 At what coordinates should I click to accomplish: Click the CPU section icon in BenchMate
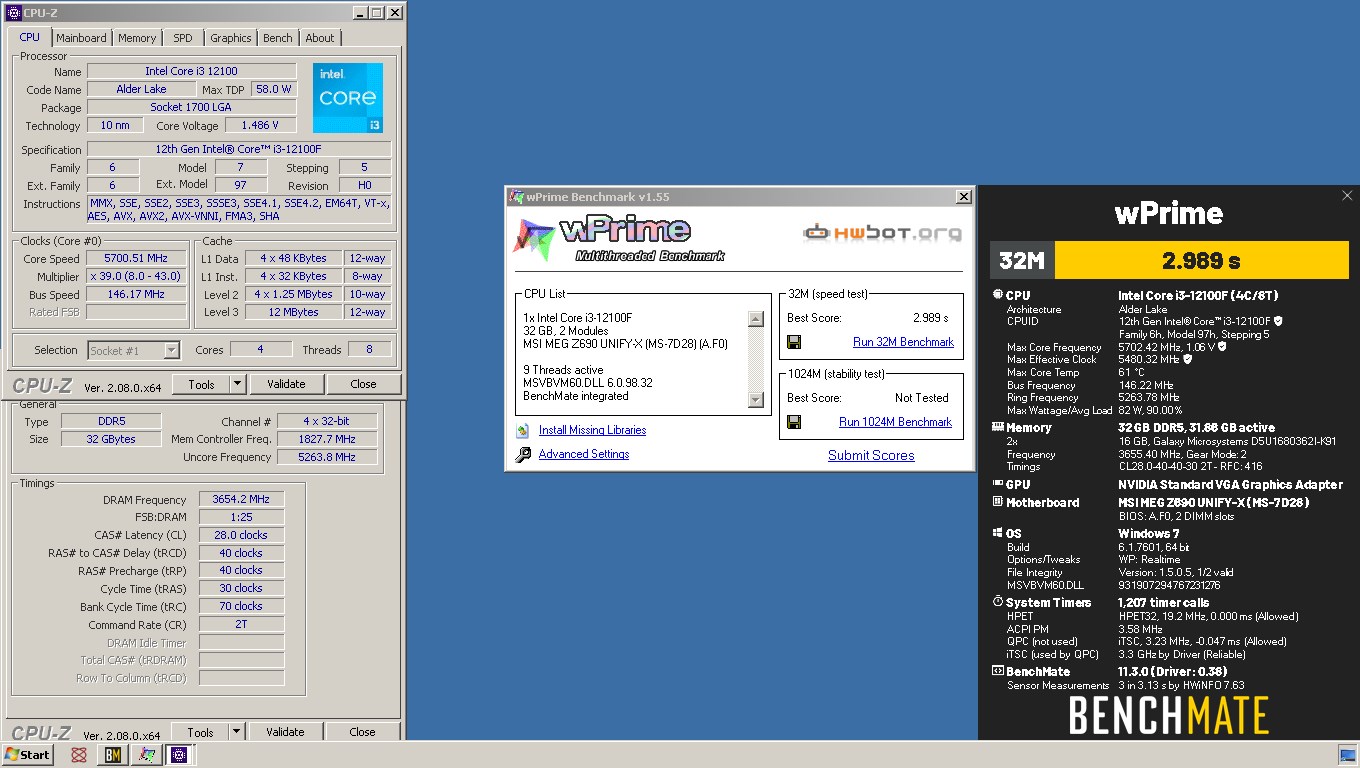click(x=997, y=295)
